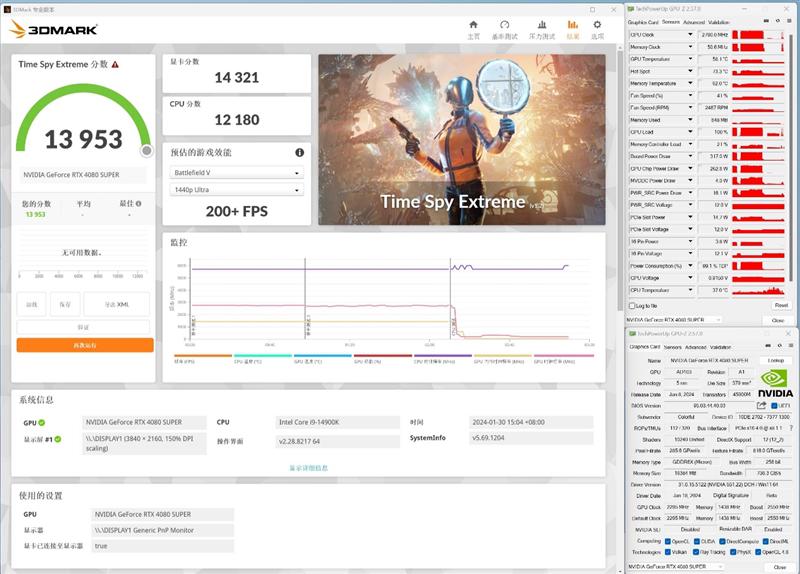
Task: Click the orange legend bar under monitoring chart
Action: pyautogui.click(x=203, y=356)
